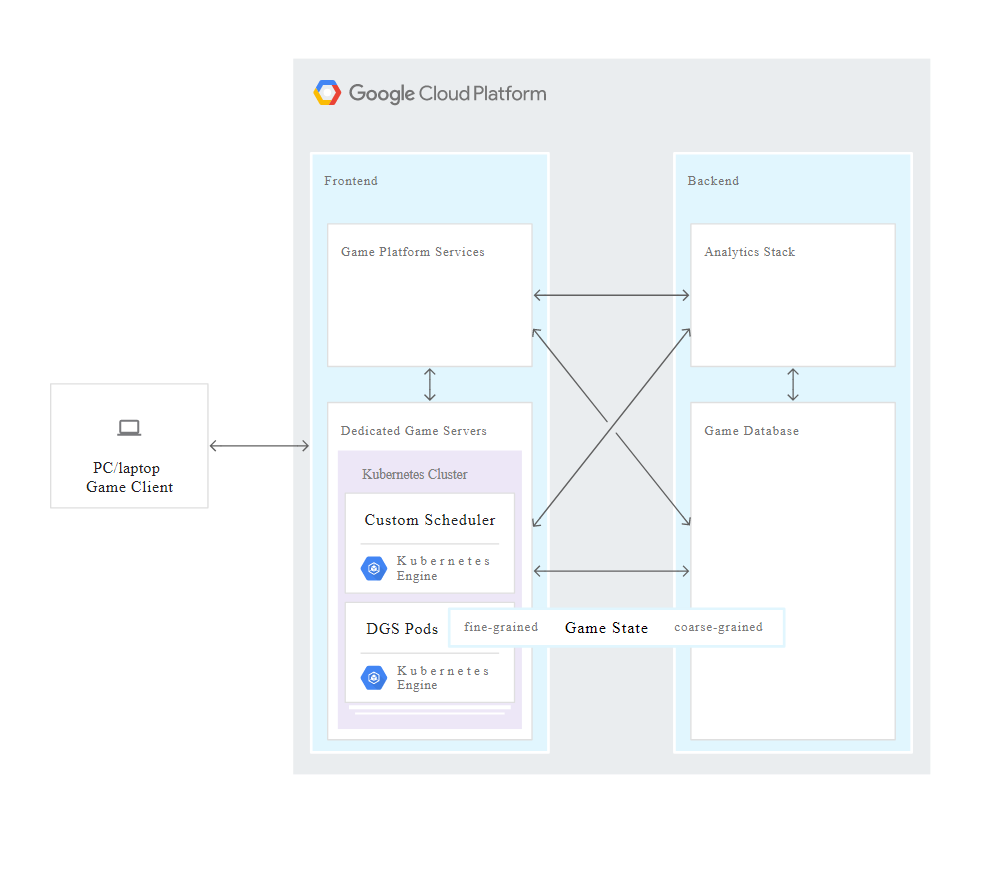Click the Game Database label

[751, 431]
